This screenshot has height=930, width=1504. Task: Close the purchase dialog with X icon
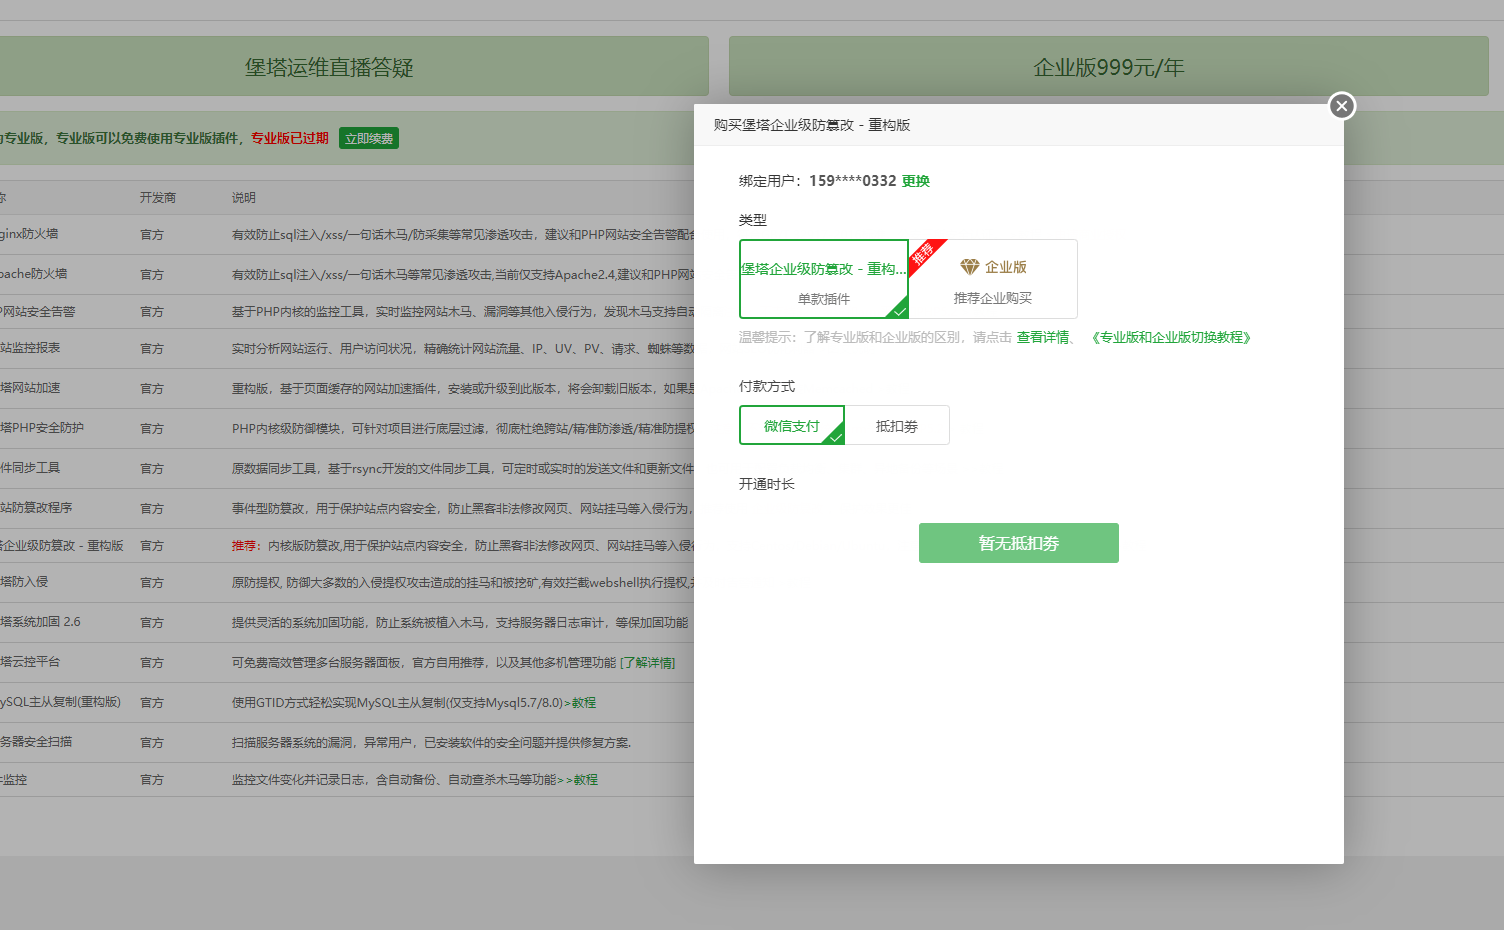point(1342,106)
